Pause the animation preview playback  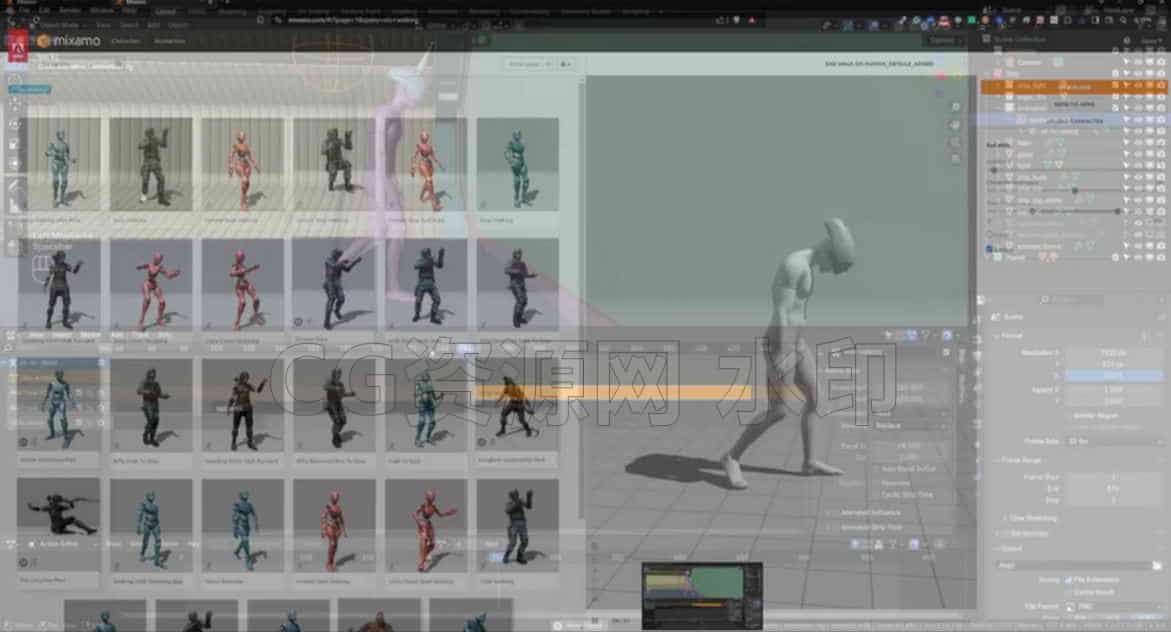coord(595,620)
